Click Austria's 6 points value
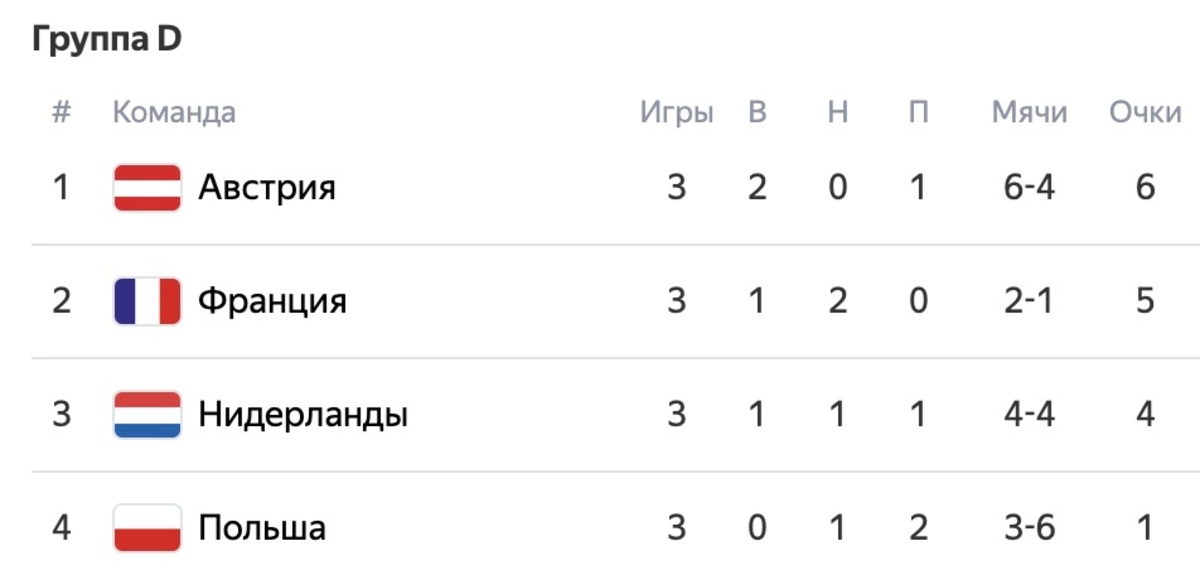This screenshot has width=1200, height=575. (1146, 188)
